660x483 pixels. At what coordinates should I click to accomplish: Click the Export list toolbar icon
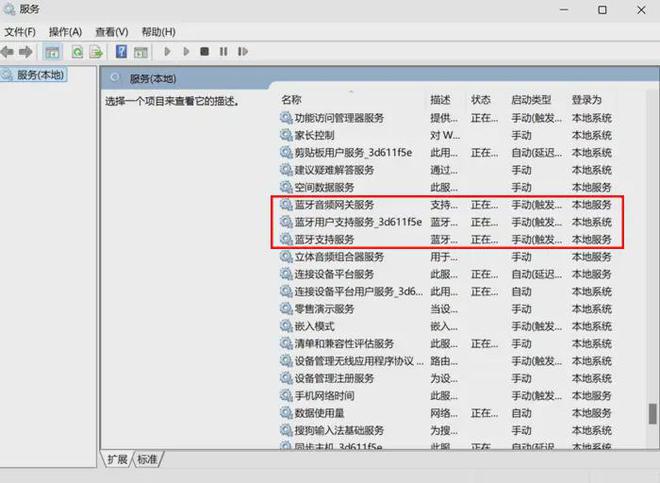[96, 52]
